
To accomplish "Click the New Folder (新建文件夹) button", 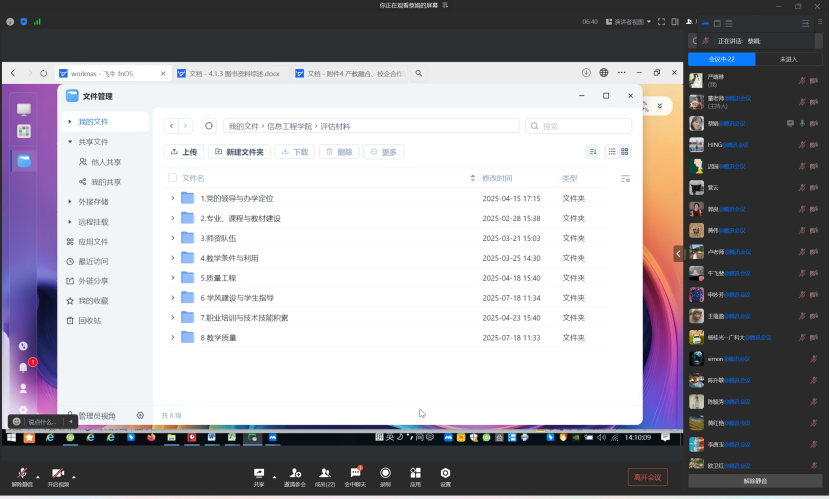I will tap(239, 152).
